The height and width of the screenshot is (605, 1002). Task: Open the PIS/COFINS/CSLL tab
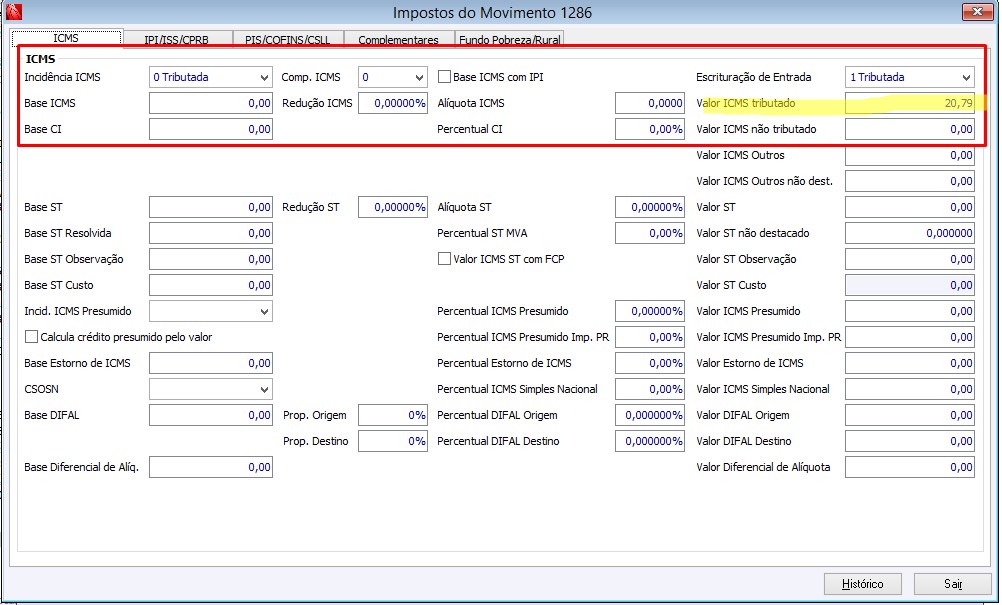coord(288,39)
